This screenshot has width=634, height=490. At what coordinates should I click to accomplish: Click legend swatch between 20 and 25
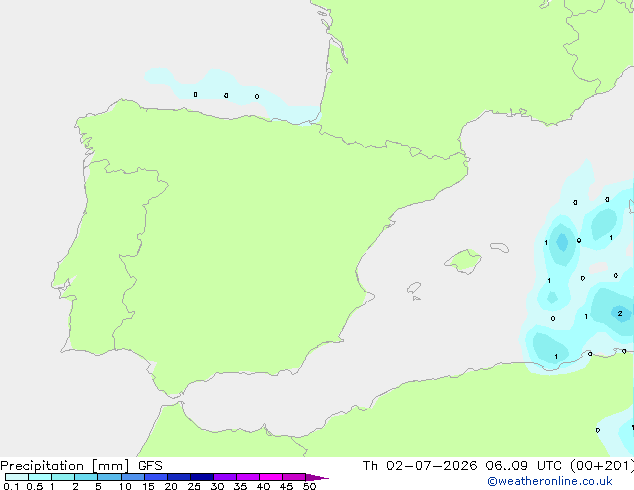click(179, 477)
